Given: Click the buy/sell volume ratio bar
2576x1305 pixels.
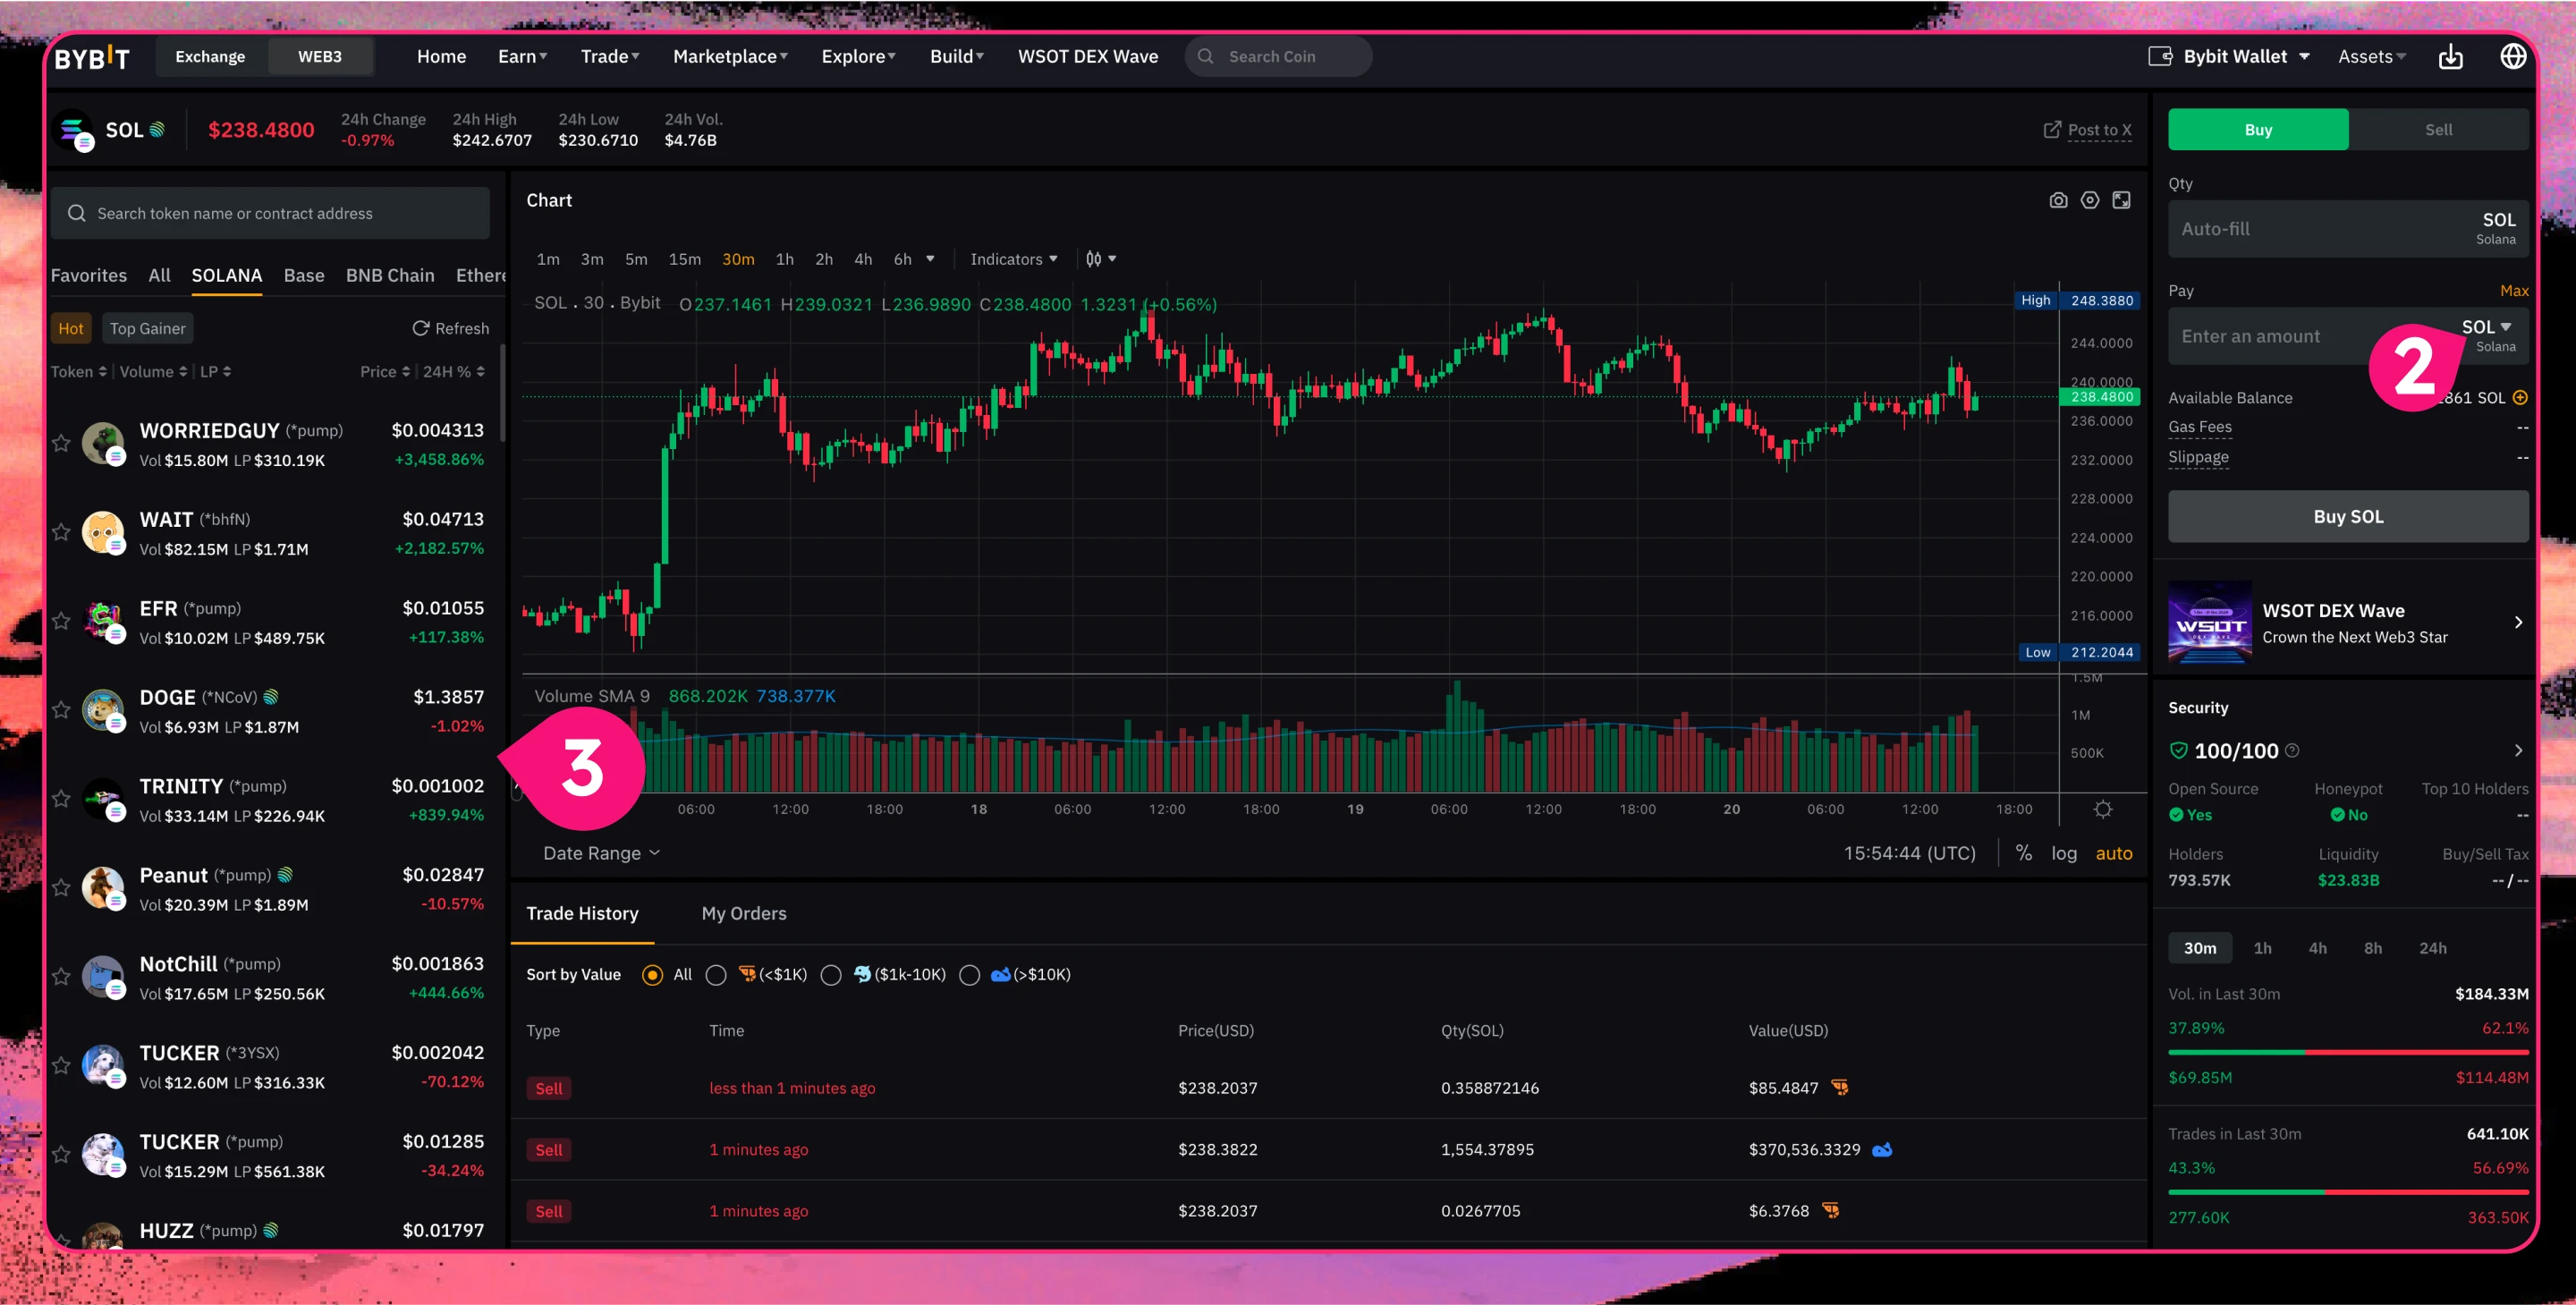Looking at the screenshot, I should 2348,1052.
